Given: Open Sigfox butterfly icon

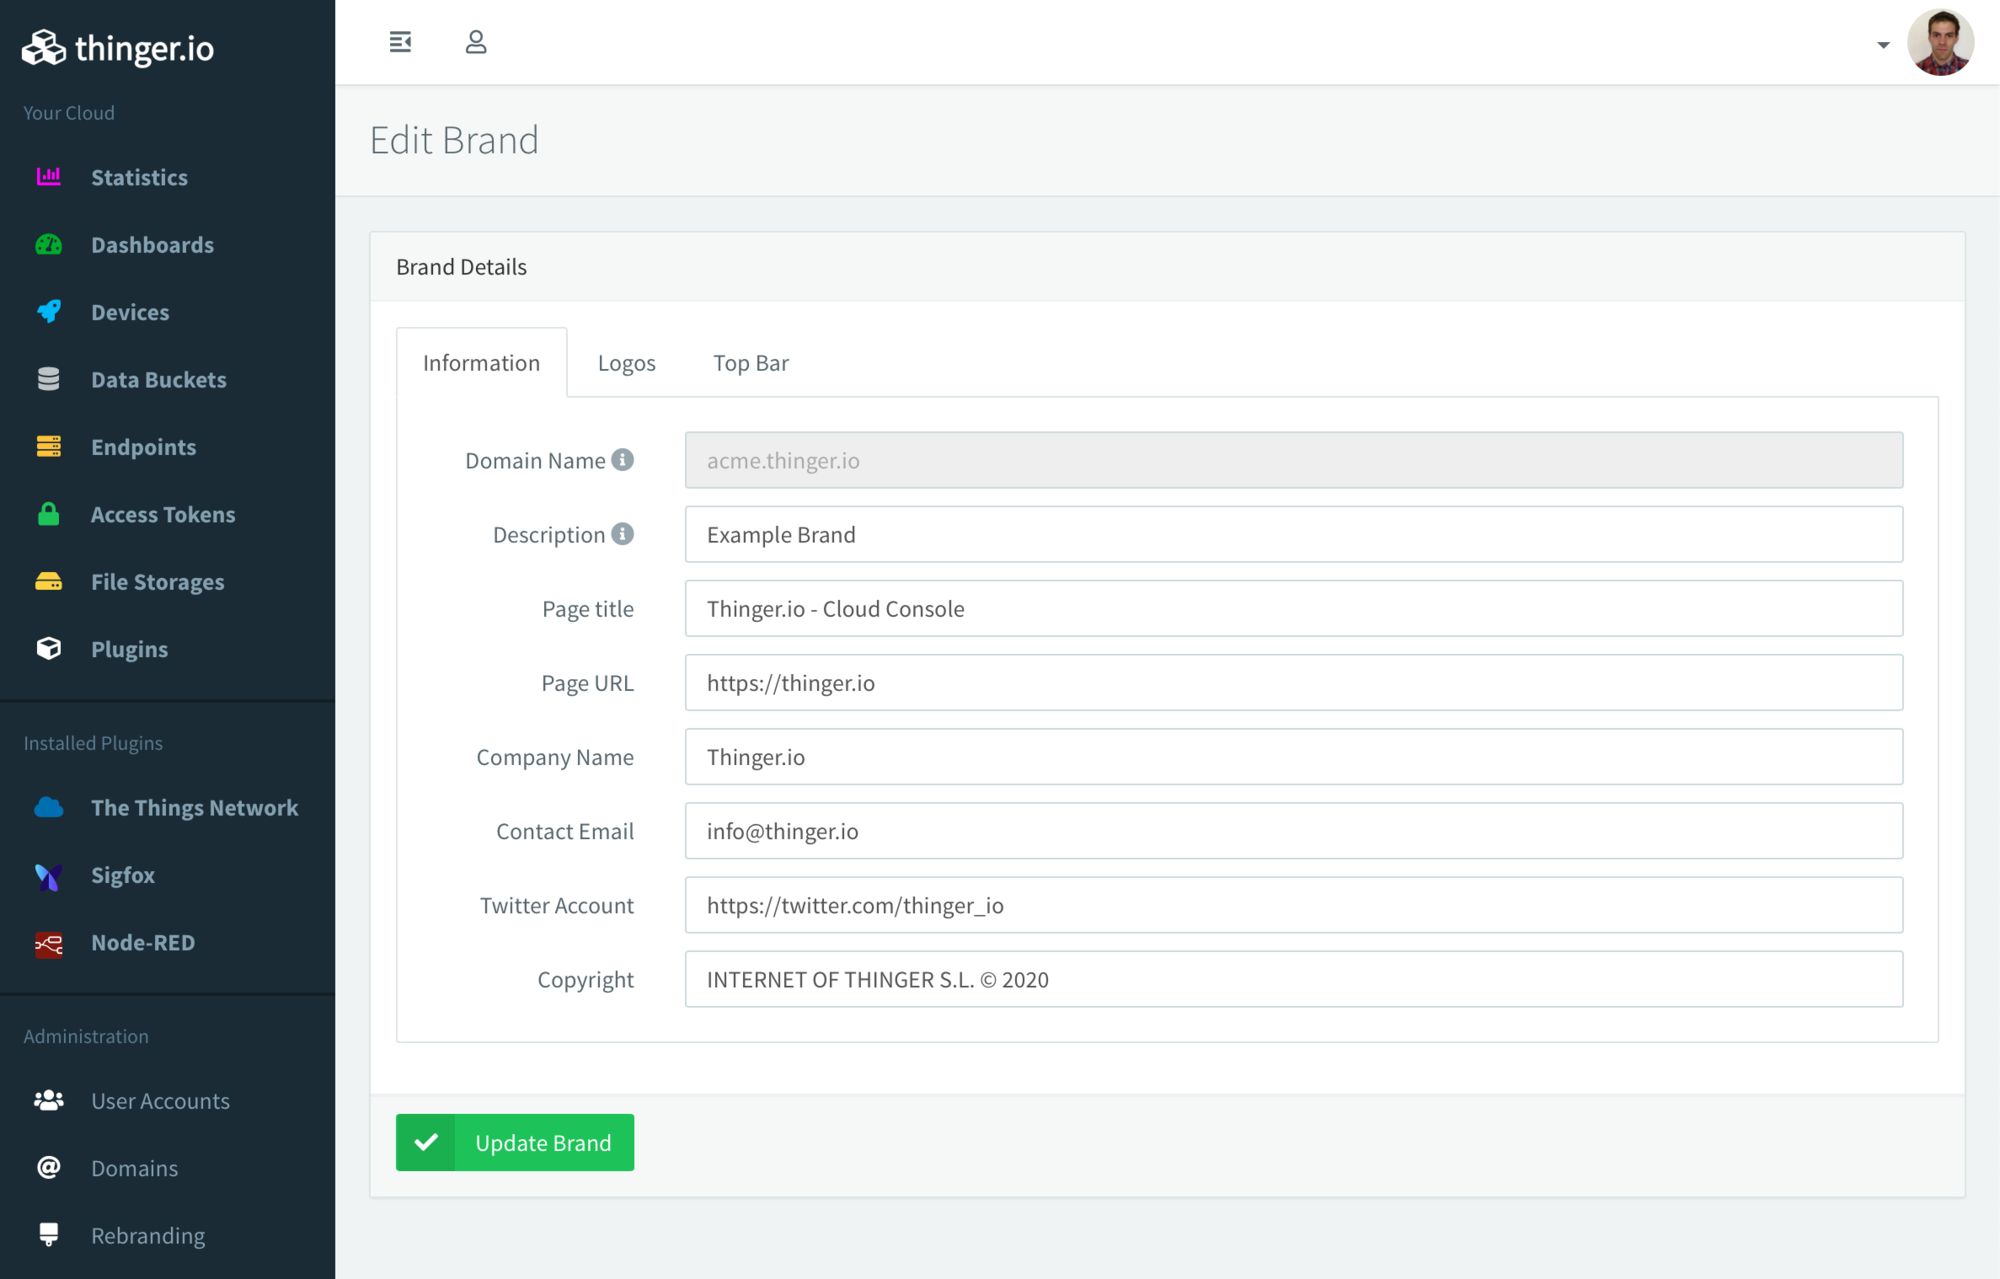Looking at the screenshot, I should [x=48, y=876].
